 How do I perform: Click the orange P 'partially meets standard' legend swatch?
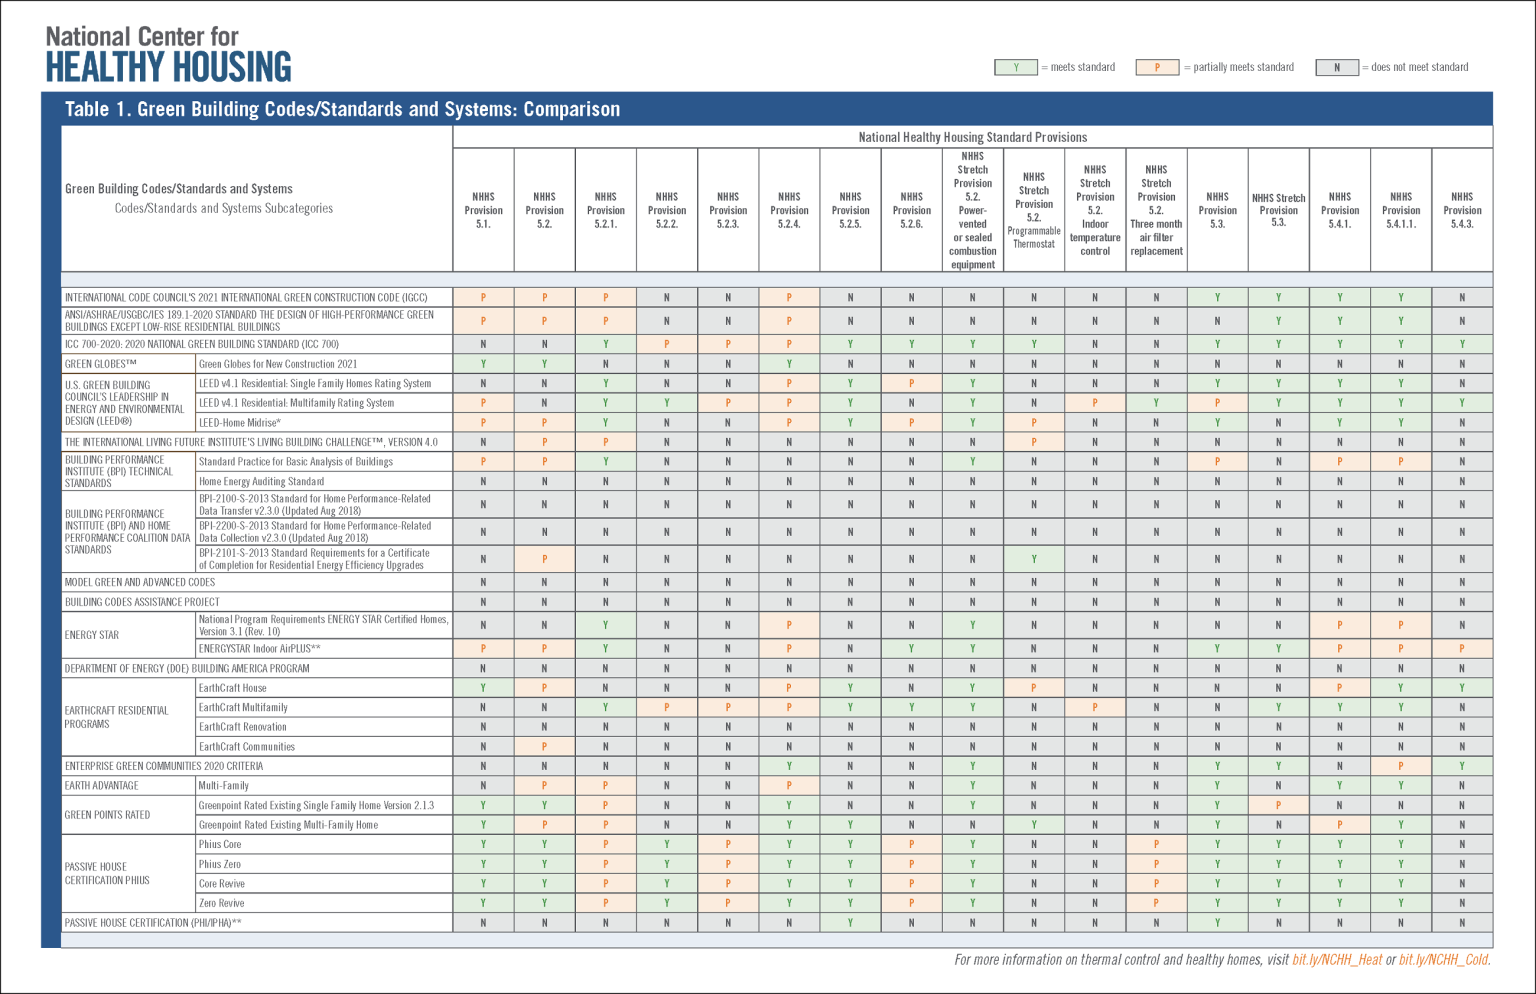(1157, 67)
